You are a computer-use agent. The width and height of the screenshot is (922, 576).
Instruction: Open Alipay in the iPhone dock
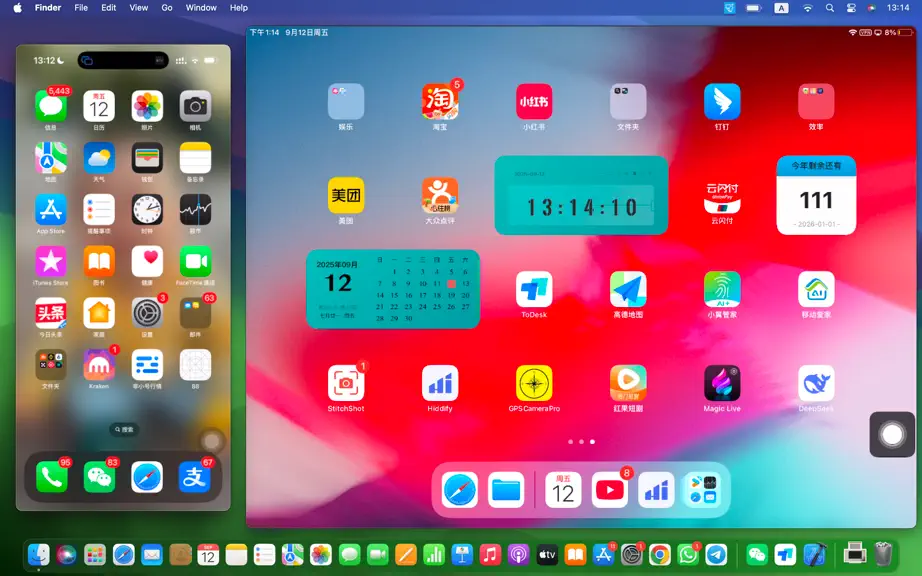(195, 477)
